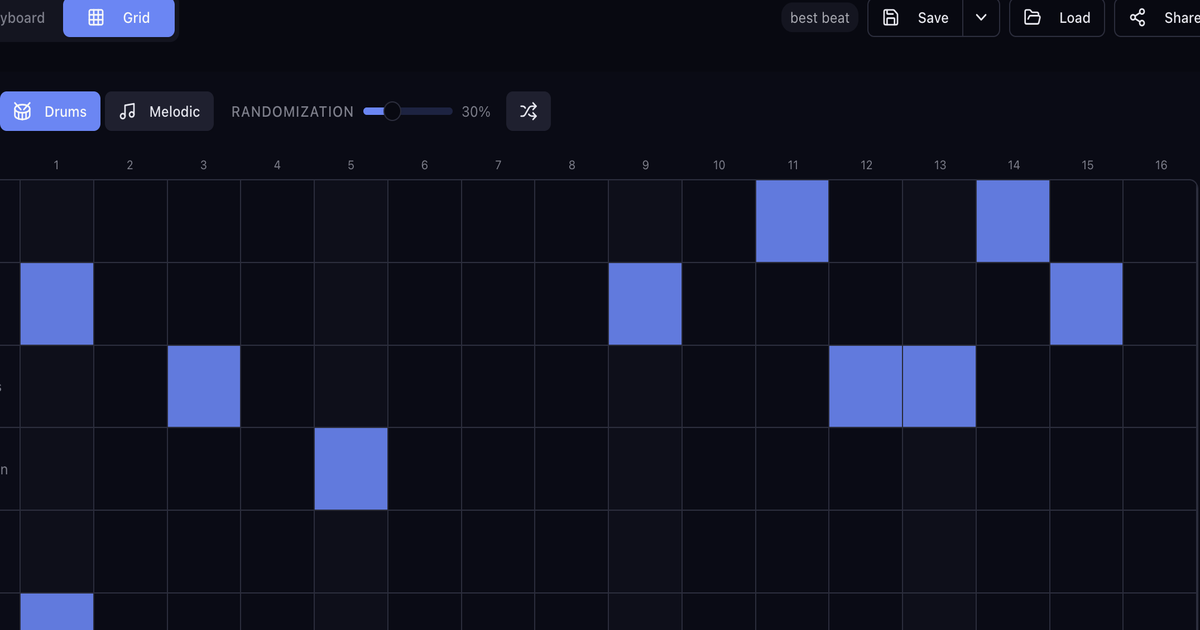Click the 'best beat' project name field
The image size is (1200, 630).
pyautogui.click(x=819, y=18)
